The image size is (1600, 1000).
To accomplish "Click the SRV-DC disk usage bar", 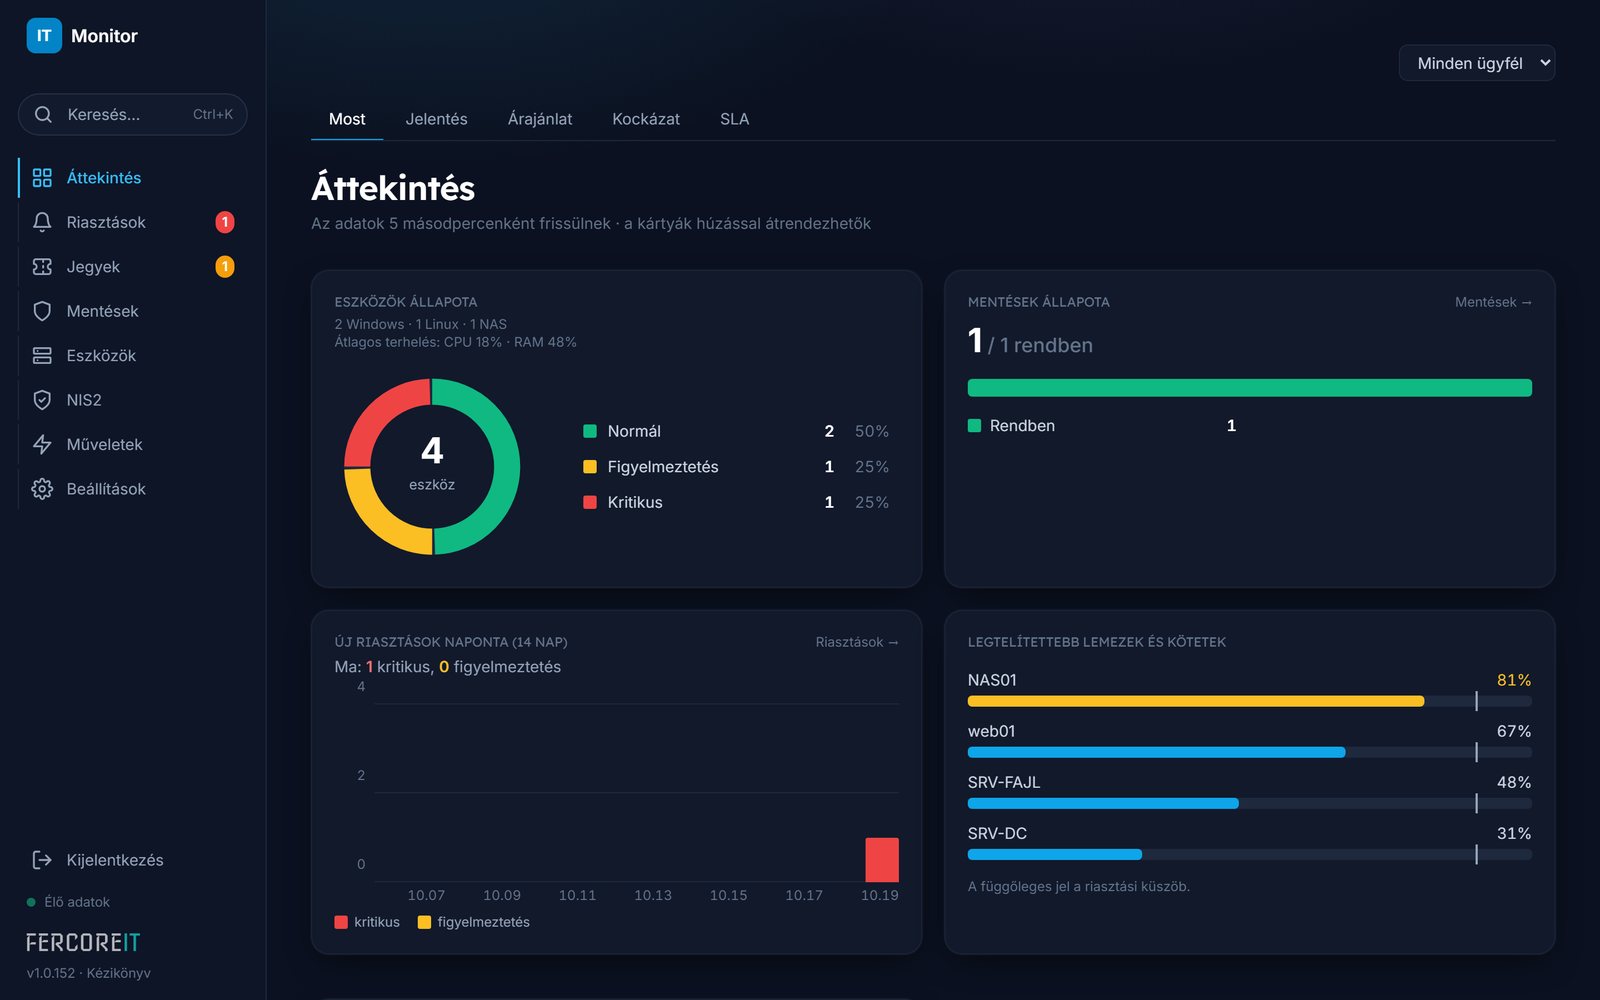I will coord(1250,855).
